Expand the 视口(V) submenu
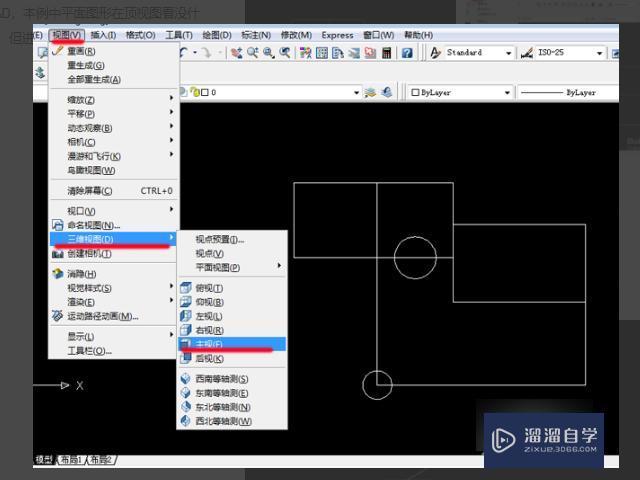640x480 pixels. (x=113, y=211)
